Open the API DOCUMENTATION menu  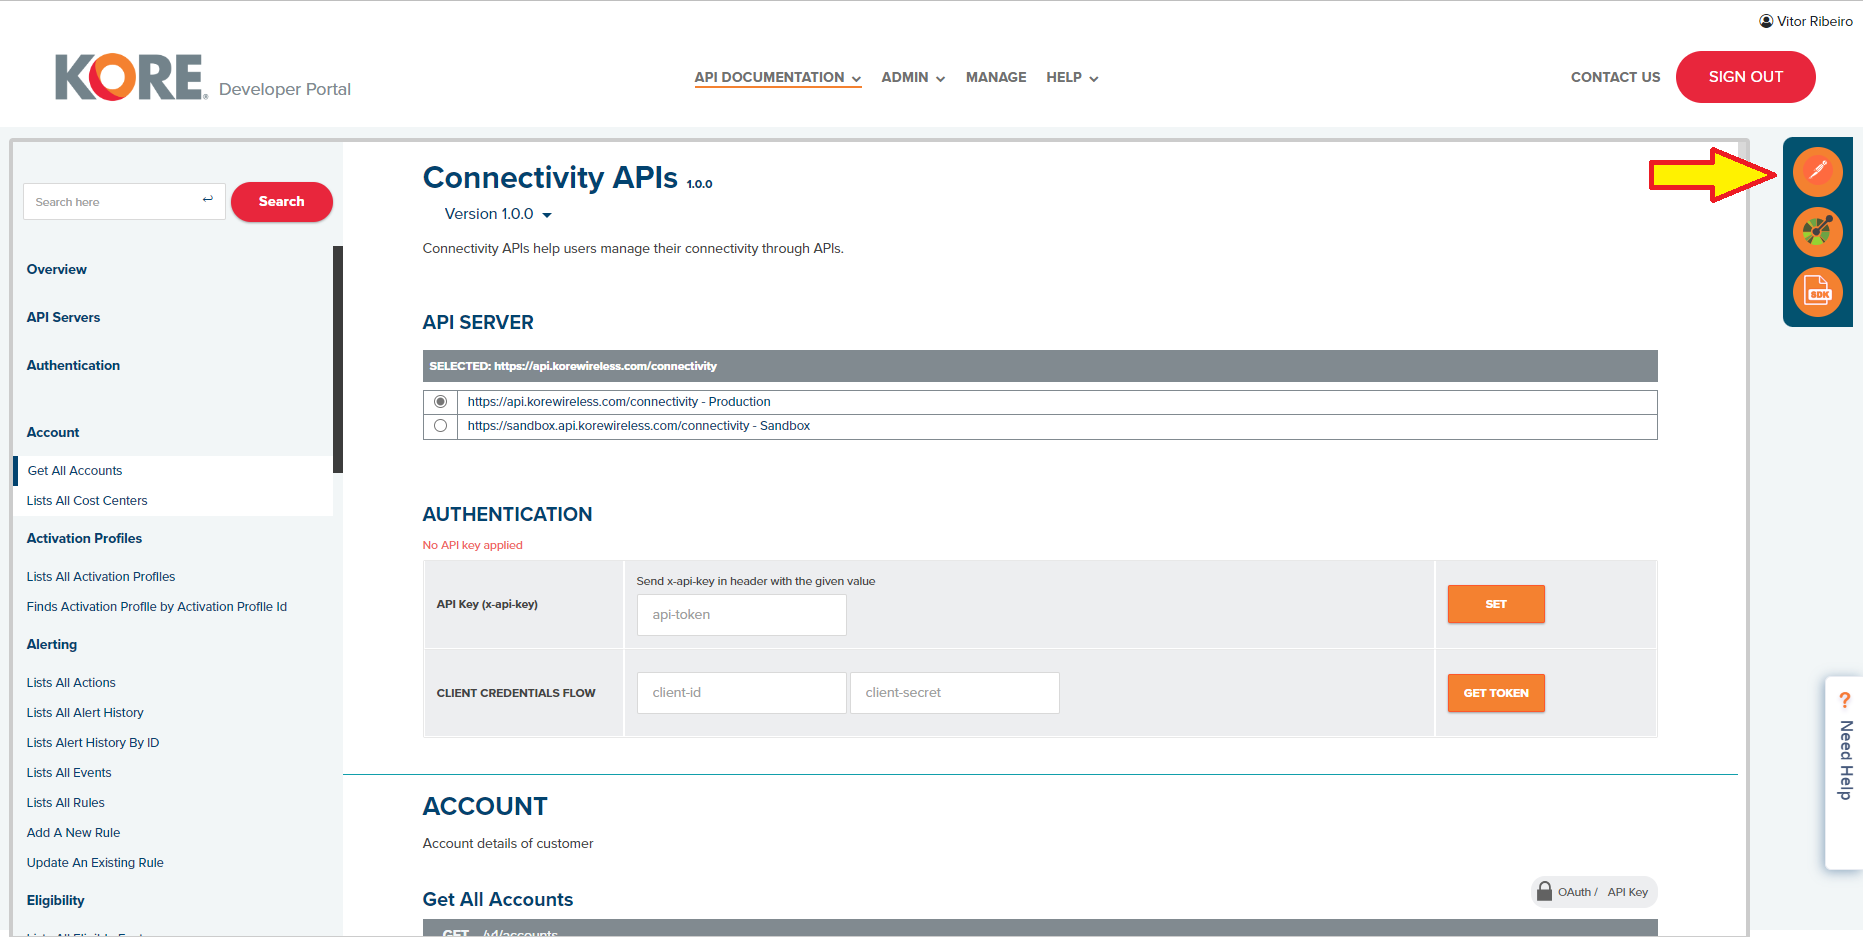(776, 77)
